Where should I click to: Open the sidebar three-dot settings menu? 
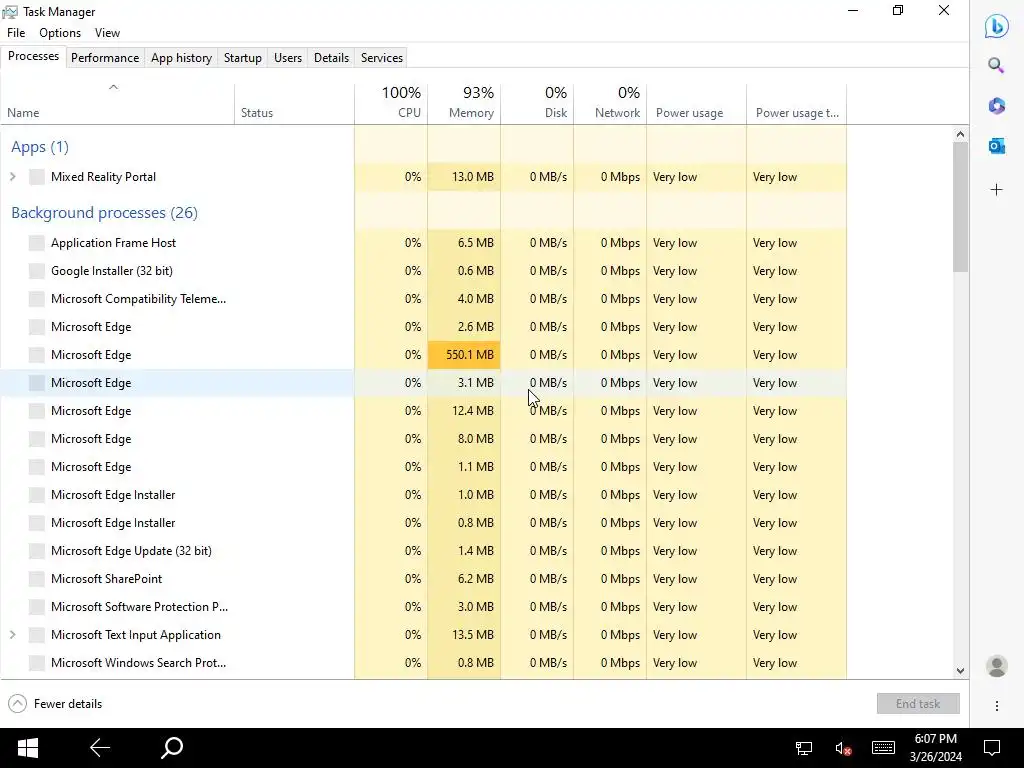pos(997,706)
